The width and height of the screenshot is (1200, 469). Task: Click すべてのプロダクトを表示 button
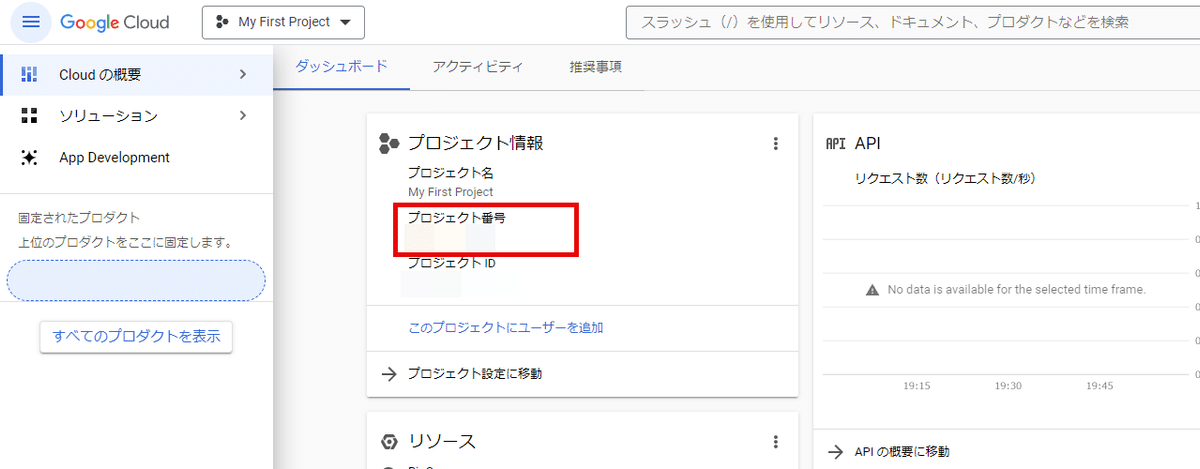(136, 336)
